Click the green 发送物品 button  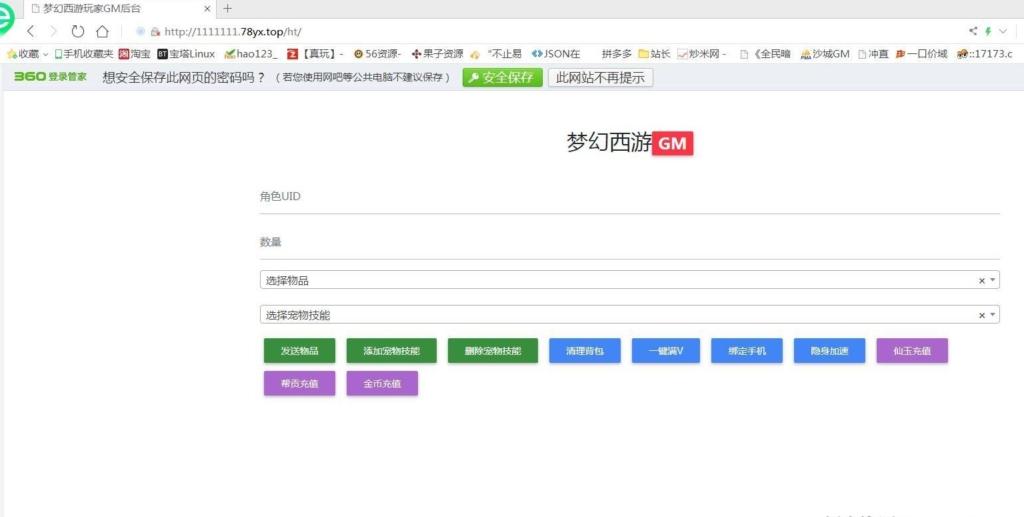tap(299, 351)
